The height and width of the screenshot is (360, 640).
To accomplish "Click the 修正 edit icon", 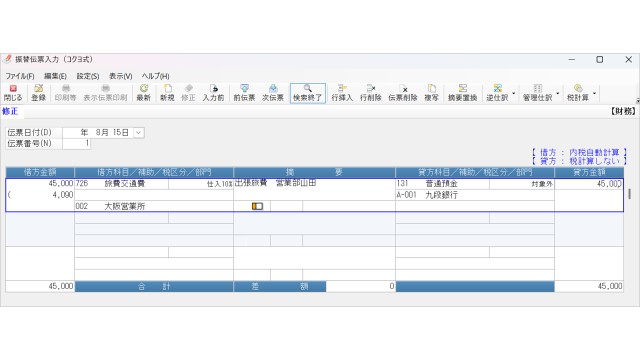I will [188, 93].
